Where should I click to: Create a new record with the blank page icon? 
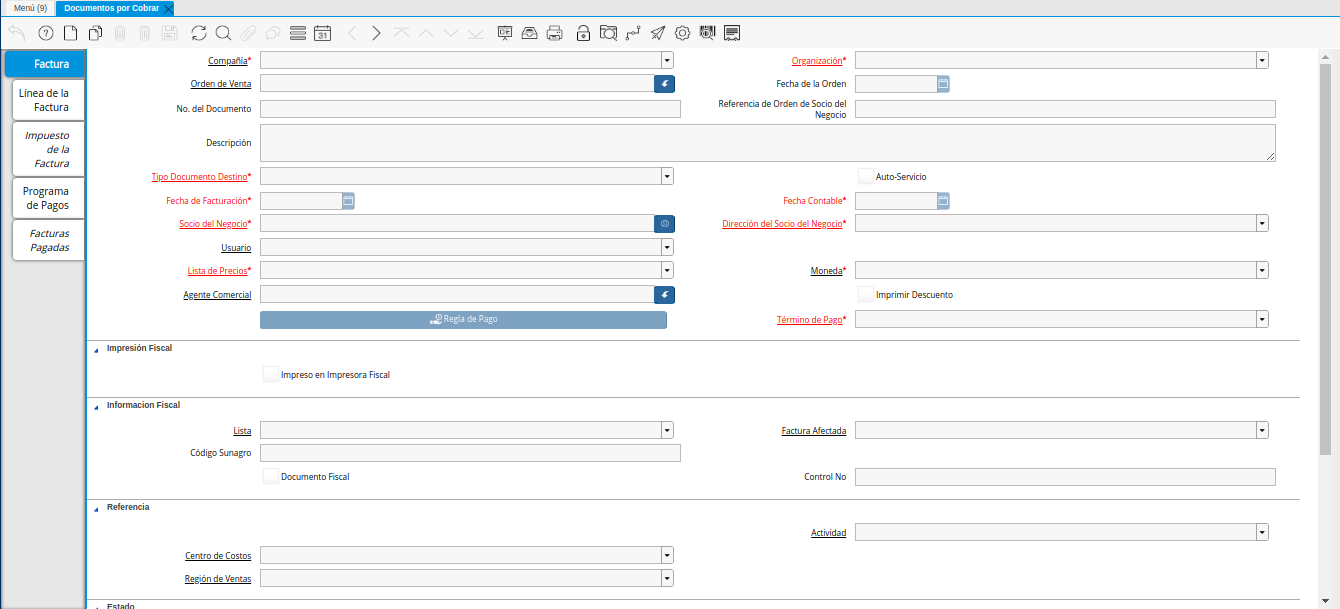click(x=70, y=33)
